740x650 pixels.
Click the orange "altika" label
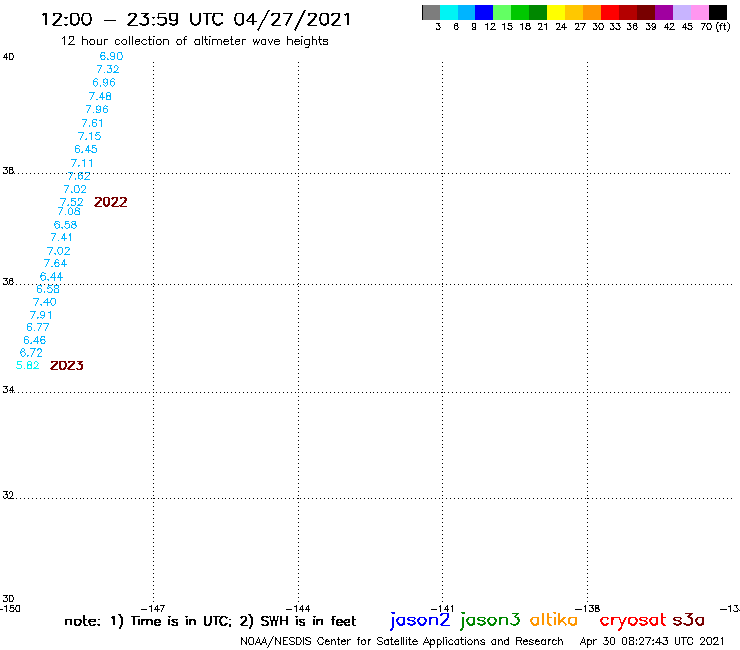(x=554, y=619)
